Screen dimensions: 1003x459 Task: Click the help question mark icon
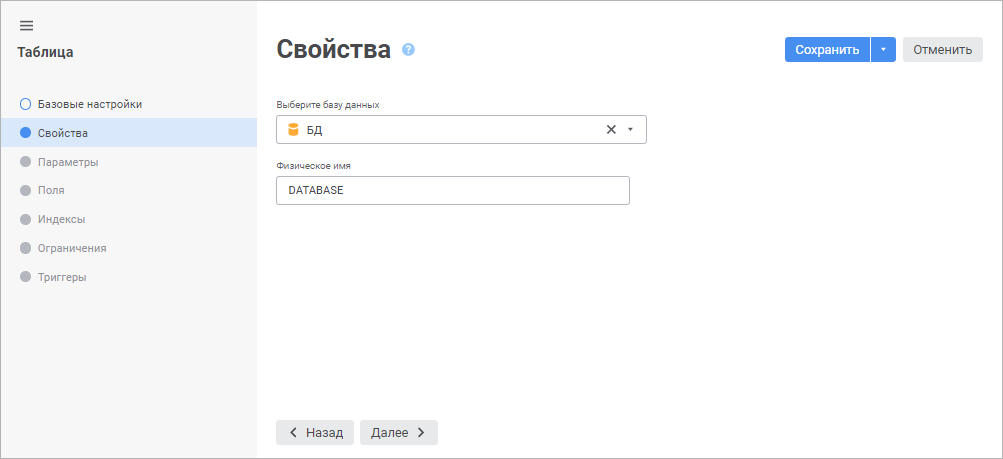[408, 49]
